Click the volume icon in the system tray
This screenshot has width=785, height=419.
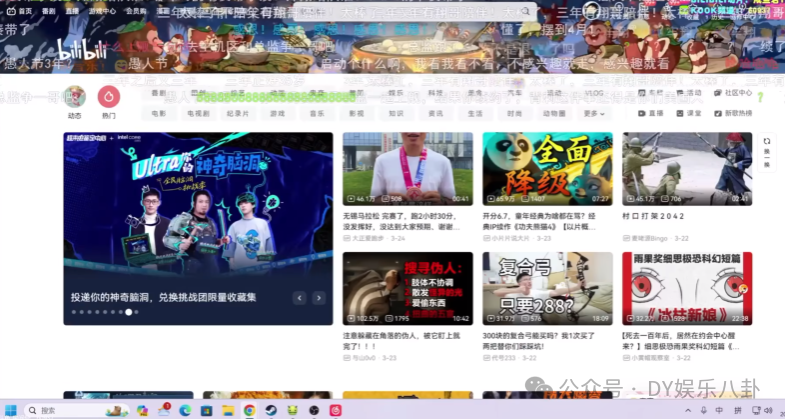click(768, 410)
